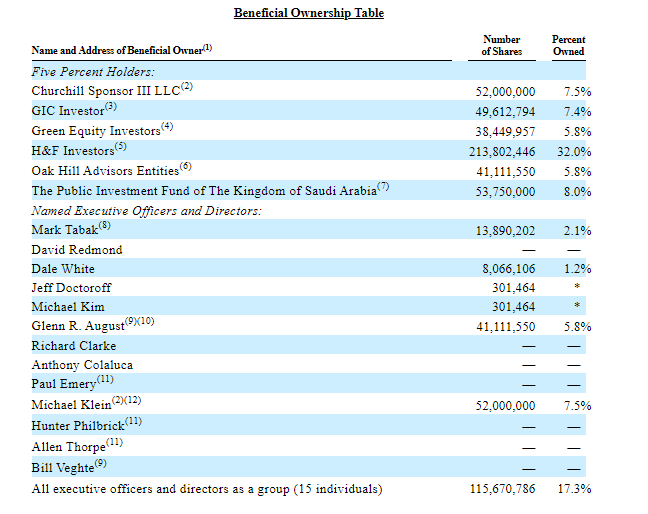Click "Paul Emery" name
The width and height of the screenshot is (648, 514).
click(64, 384)
